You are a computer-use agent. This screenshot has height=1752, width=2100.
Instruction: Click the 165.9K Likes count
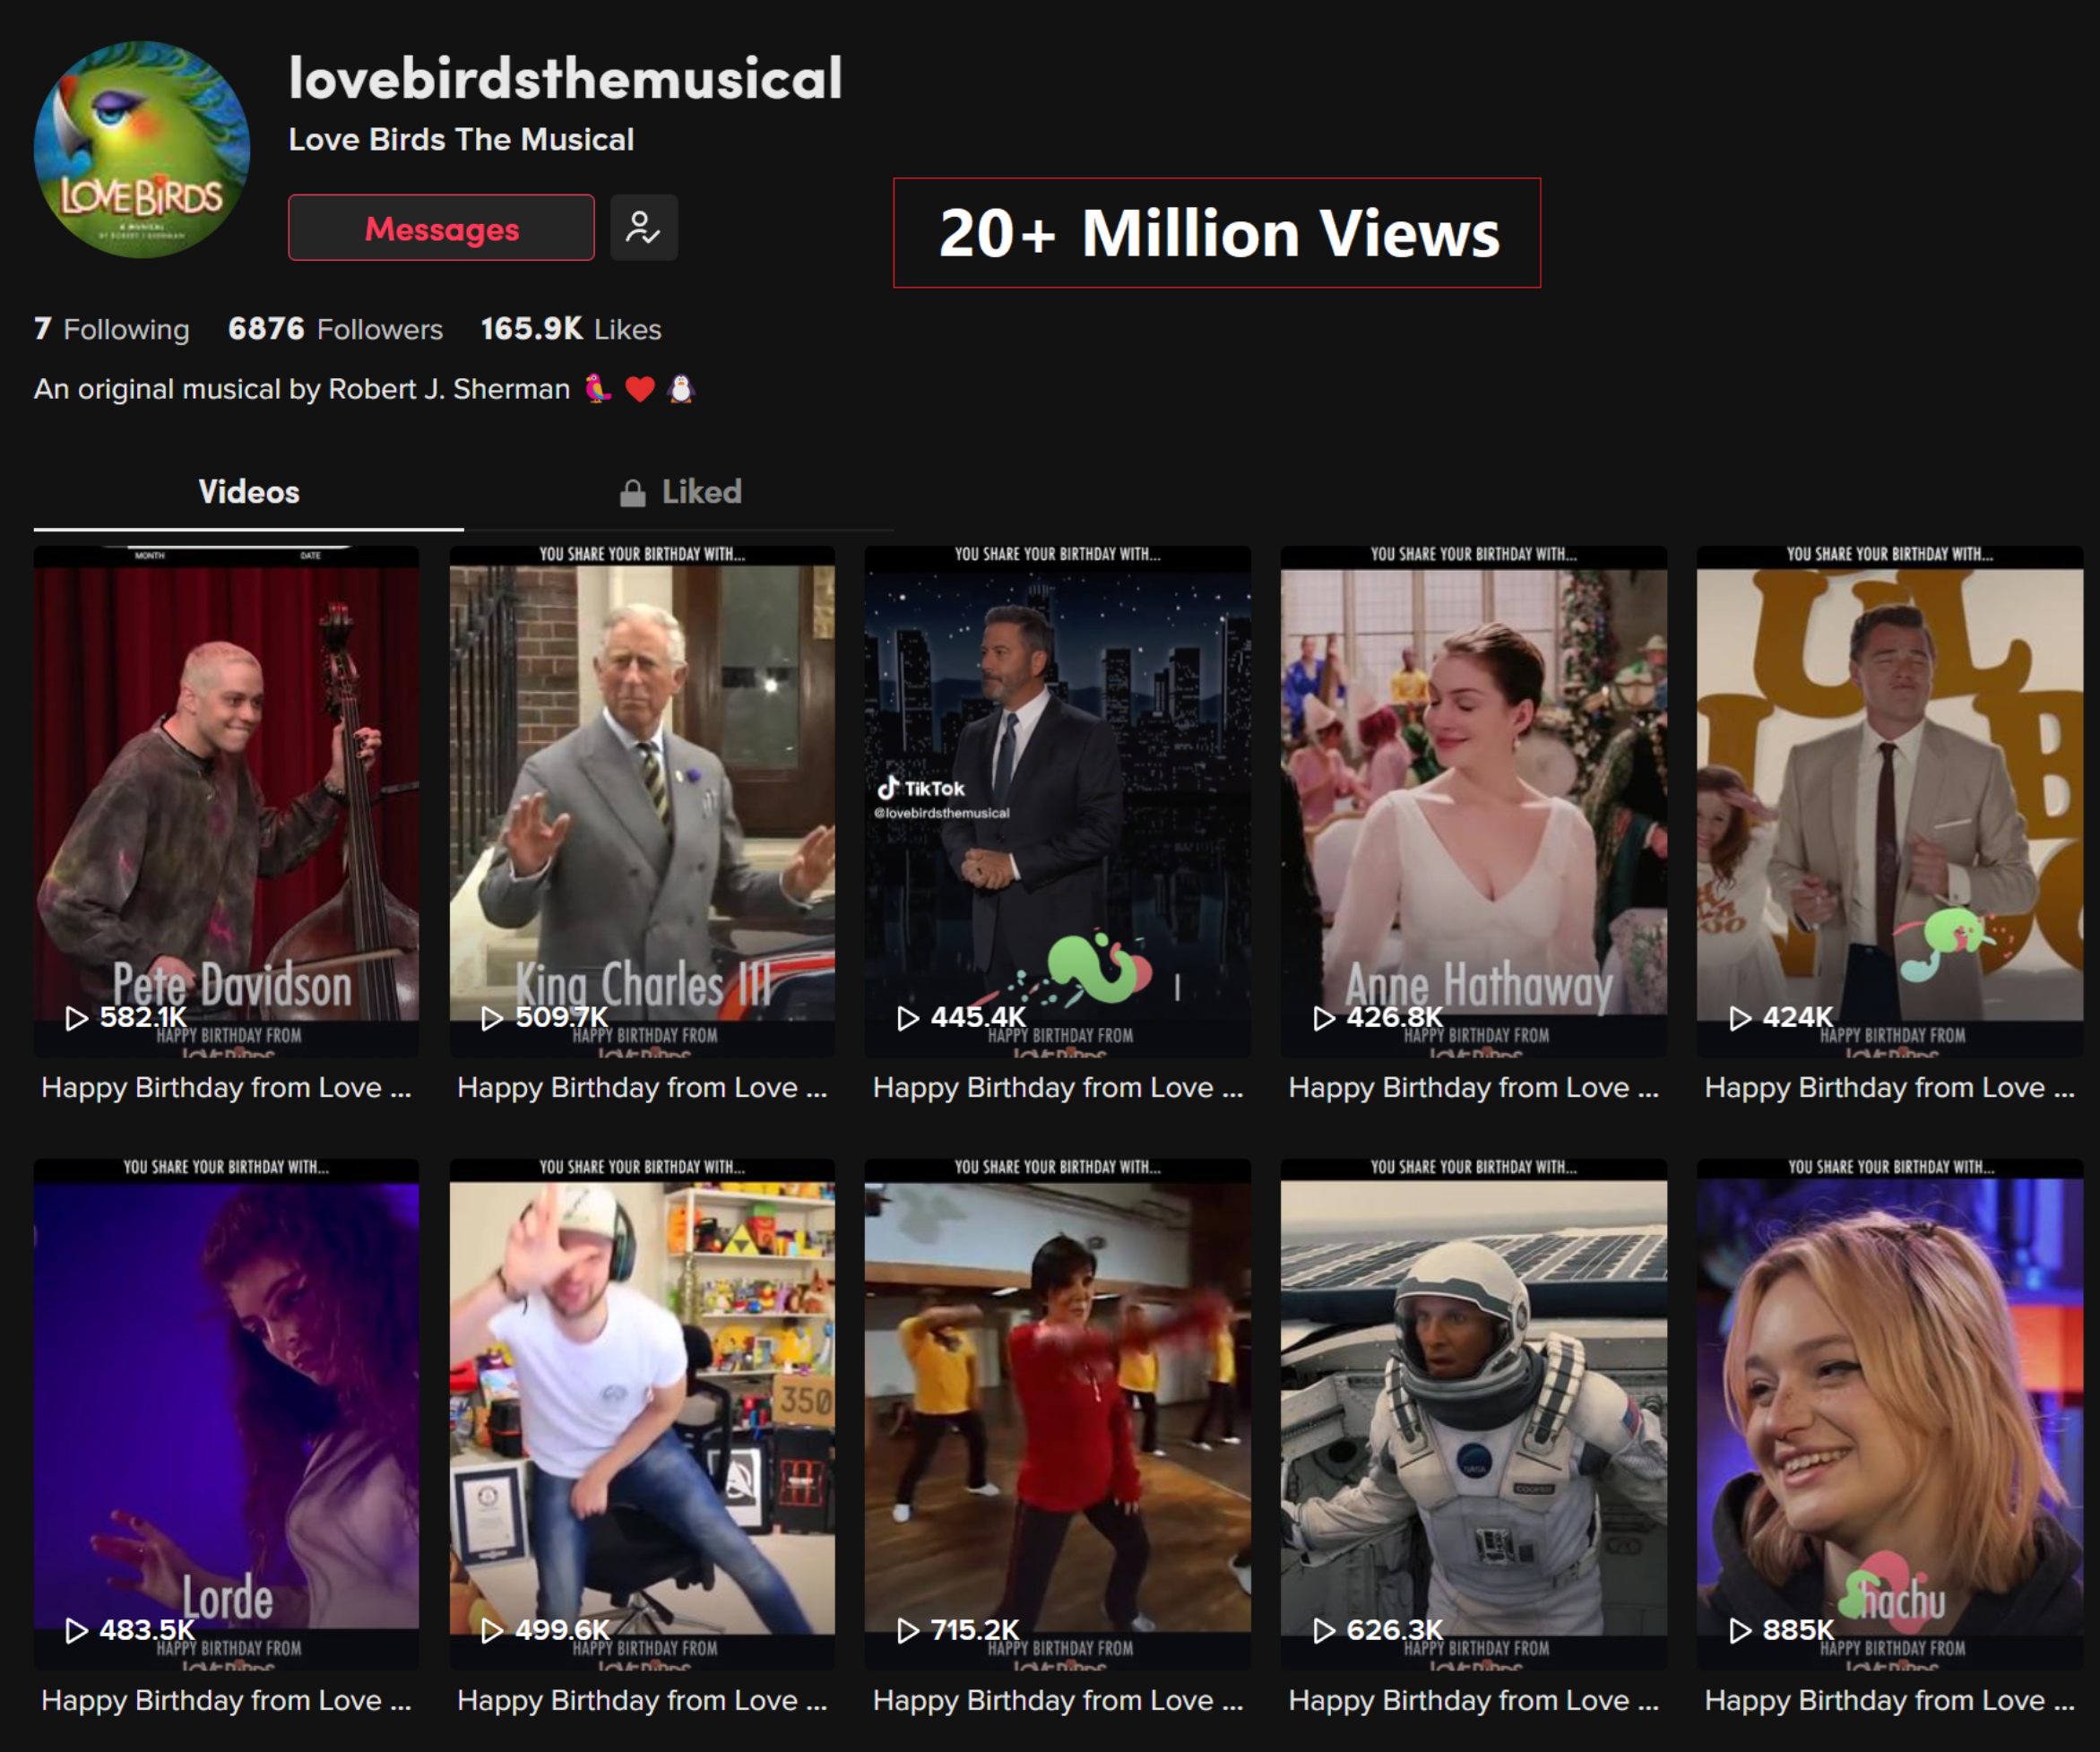(x=570, y=330)
